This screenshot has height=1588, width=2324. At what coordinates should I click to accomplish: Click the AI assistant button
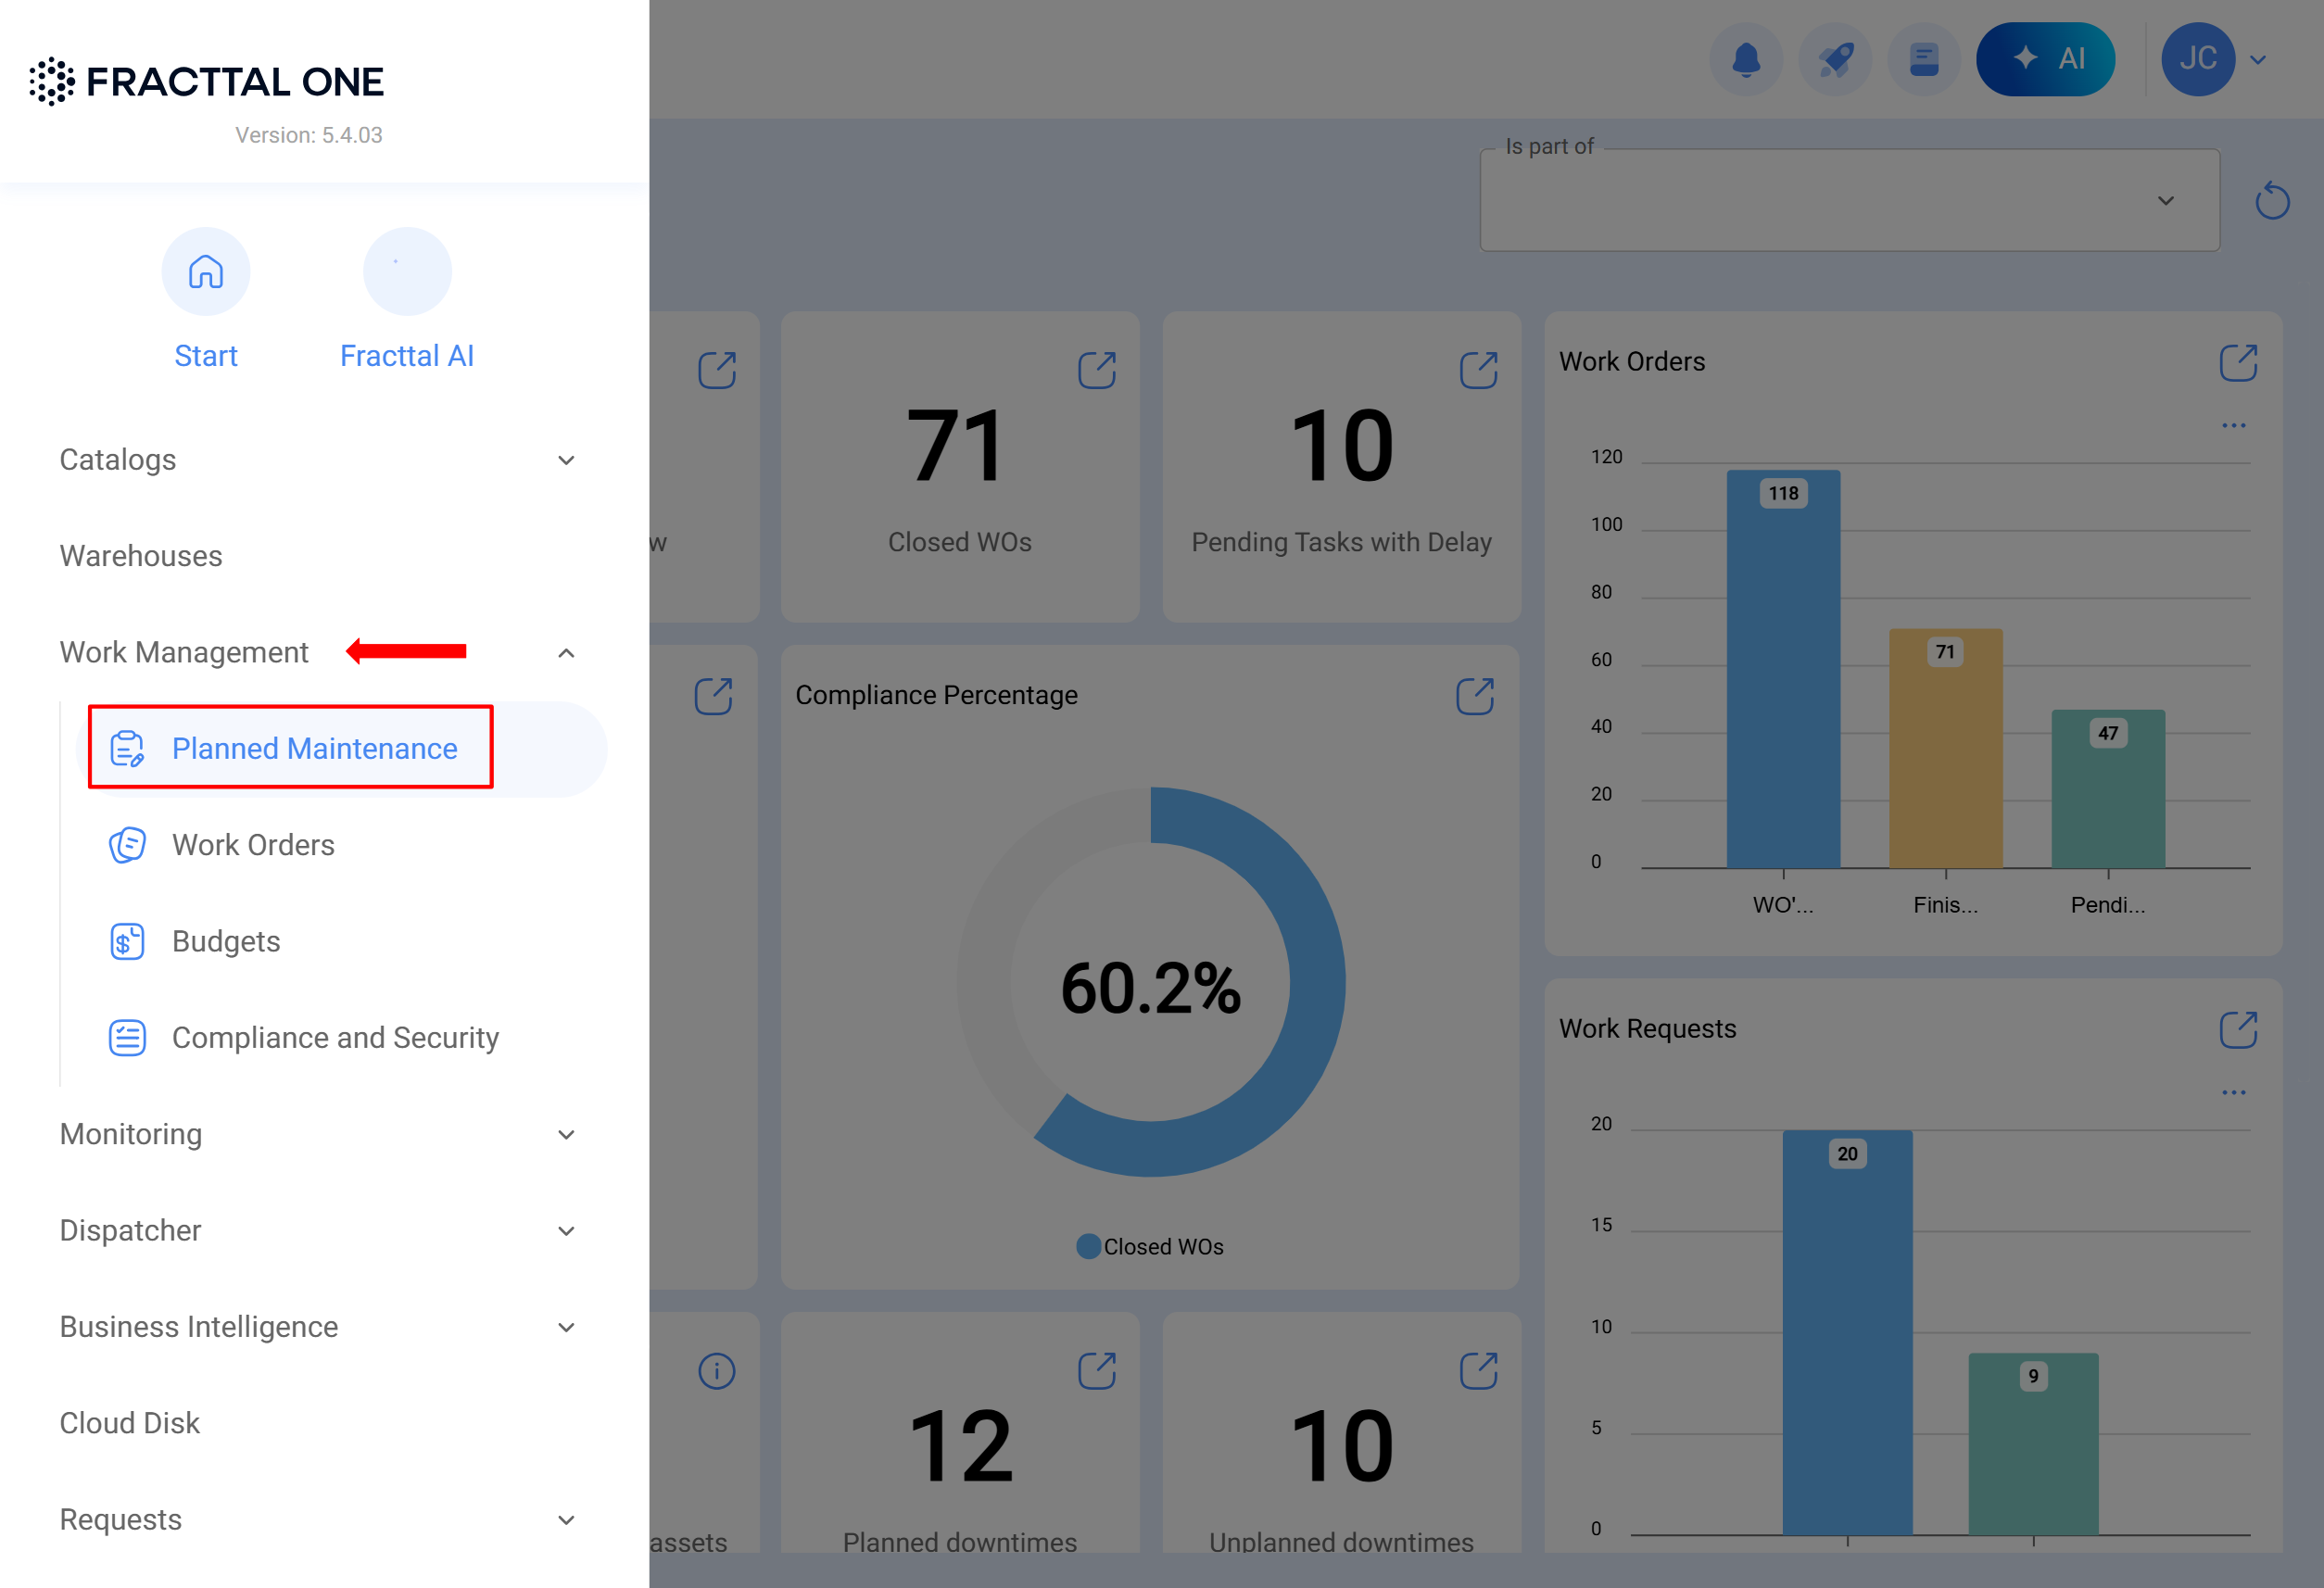(x=2045, y=60)
